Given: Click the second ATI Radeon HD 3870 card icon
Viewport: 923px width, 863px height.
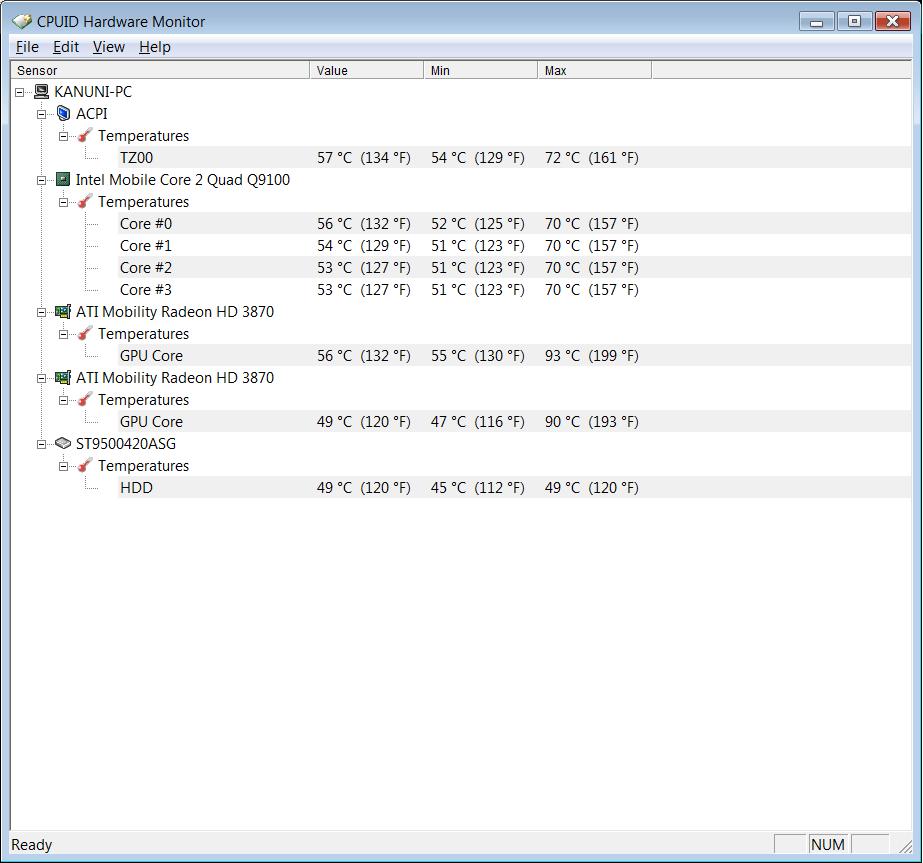Looking at the screenshot, I should [63, 377].
